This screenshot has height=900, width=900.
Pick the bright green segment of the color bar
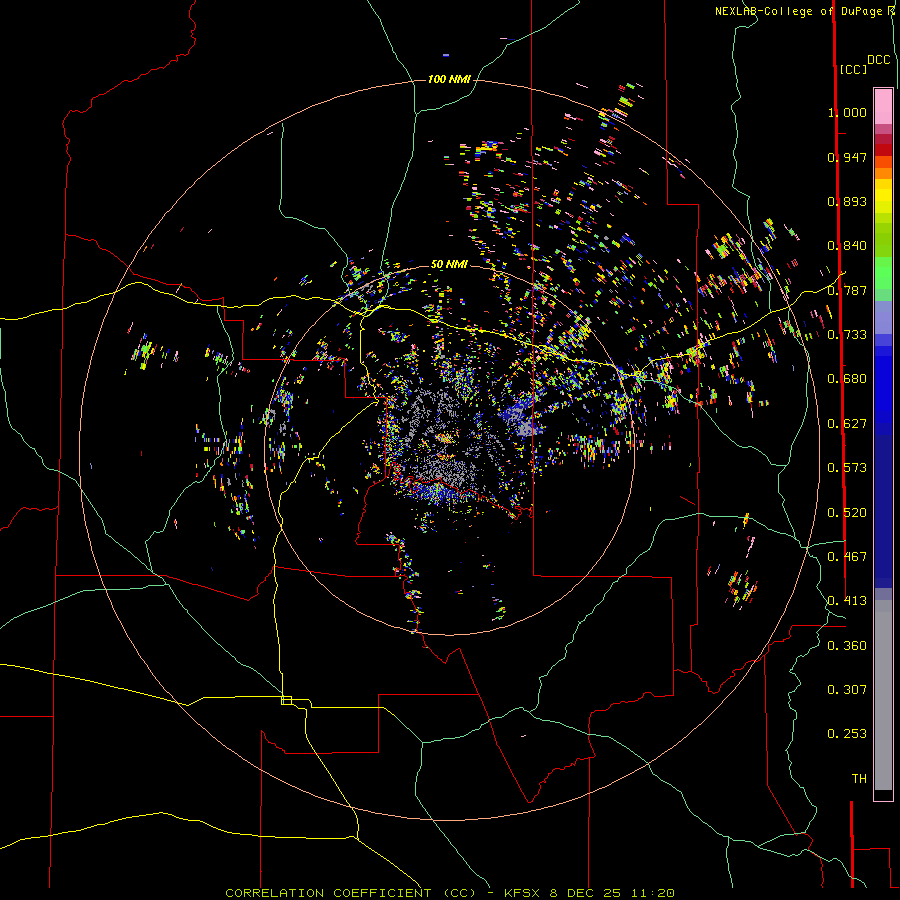point(883,273)
